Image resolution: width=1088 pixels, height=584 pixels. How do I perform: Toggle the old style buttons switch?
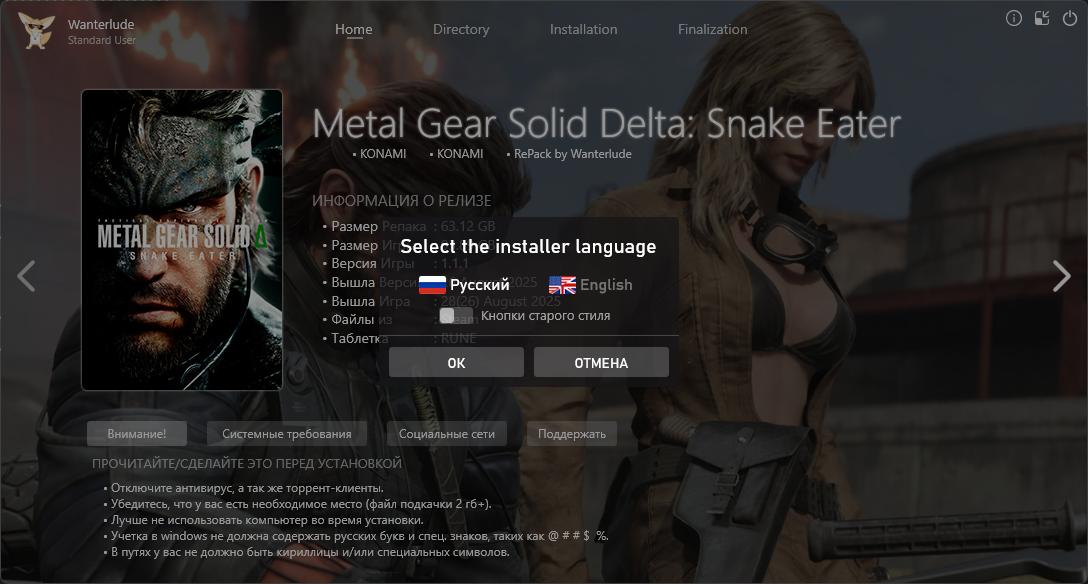point(457,316)
